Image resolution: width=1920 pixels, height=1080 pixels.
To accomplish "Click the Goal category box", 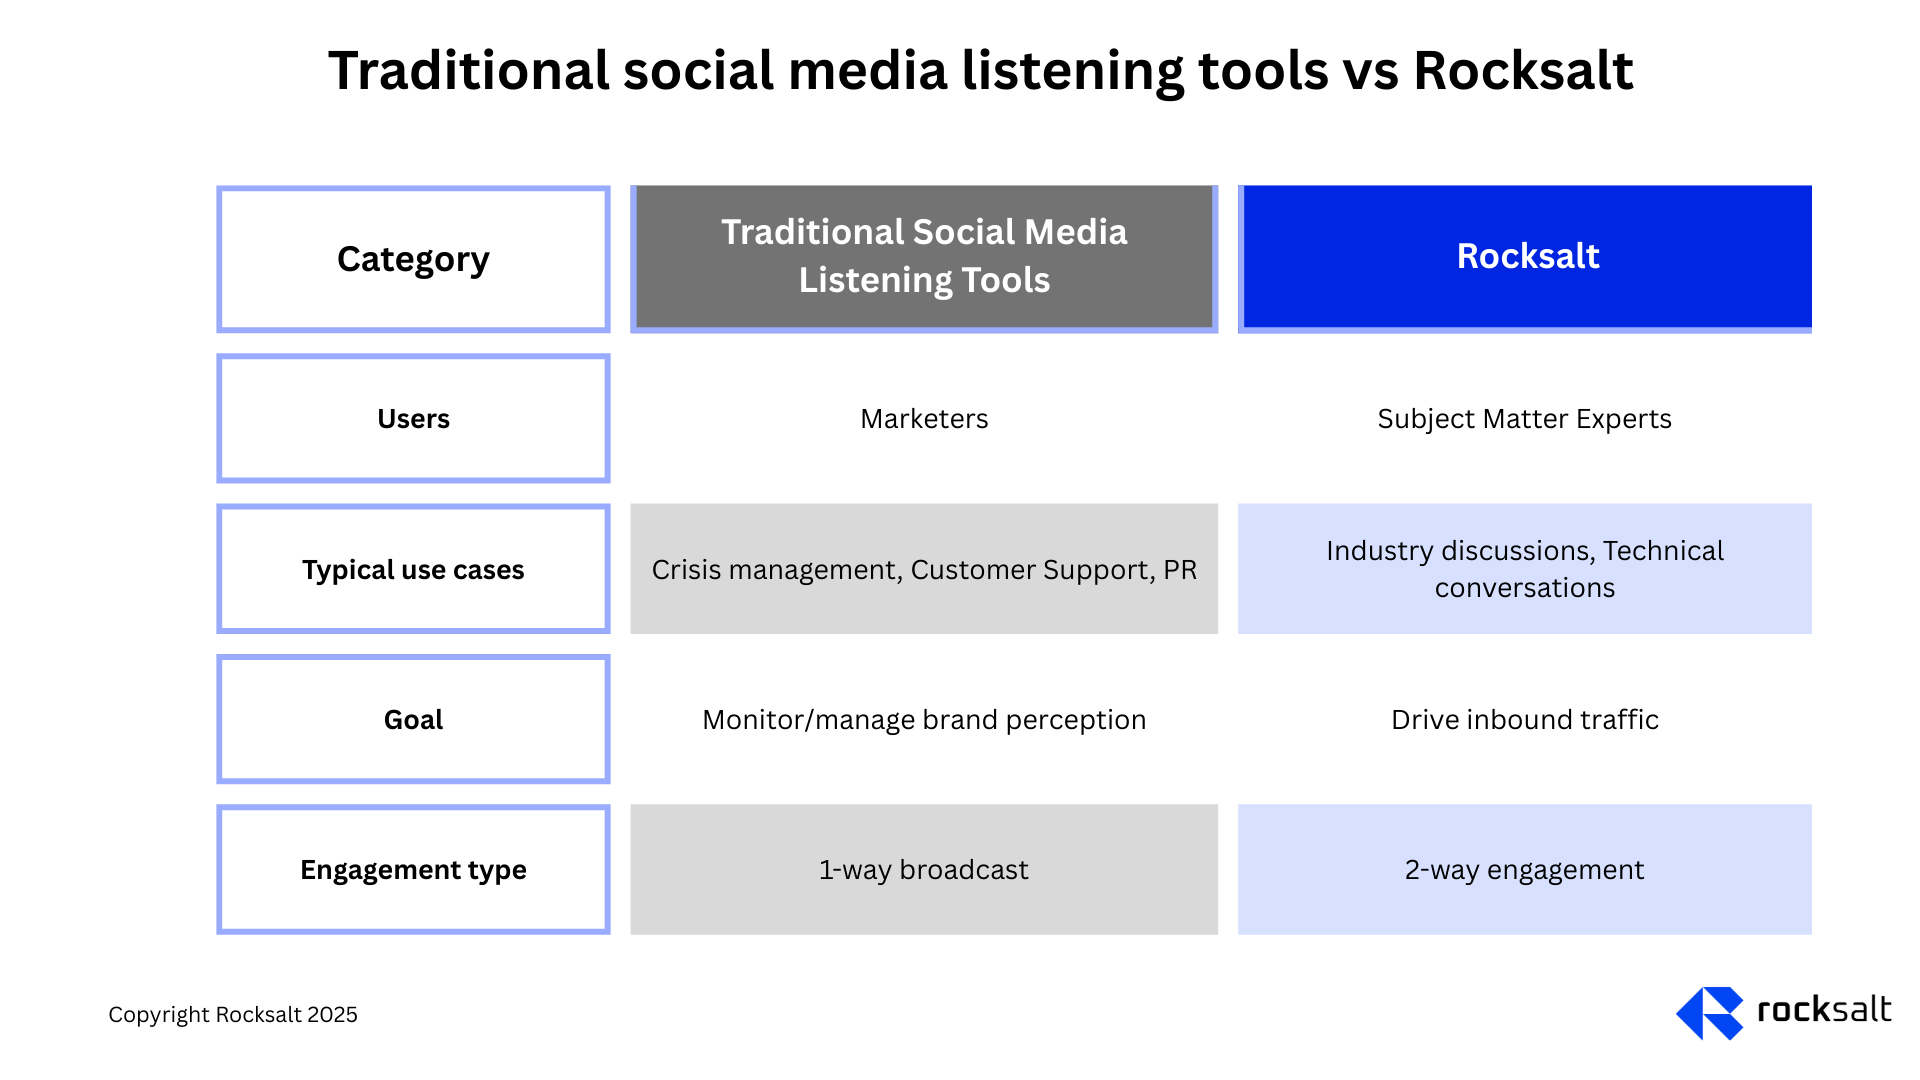I will click(x=413, y=719).
